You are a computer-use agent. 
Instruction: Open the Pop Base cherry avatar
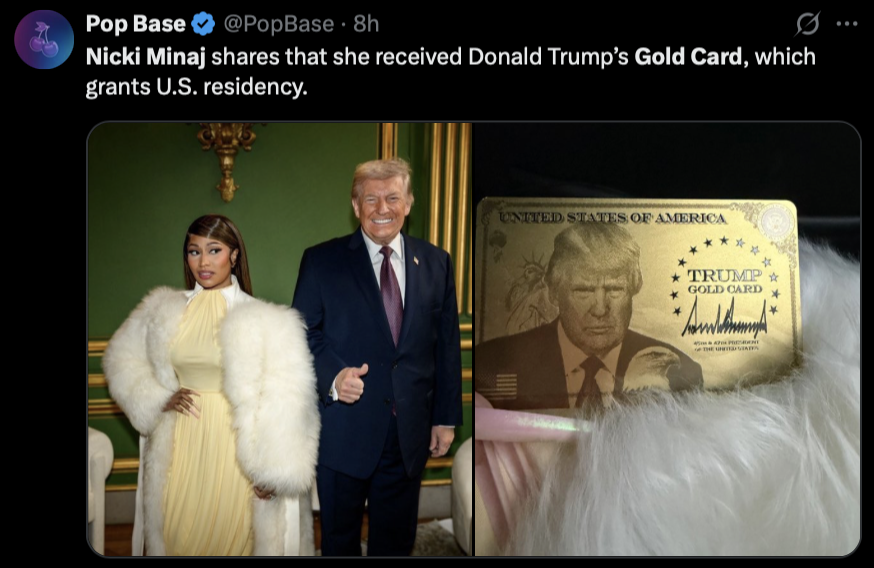point(43,40)
